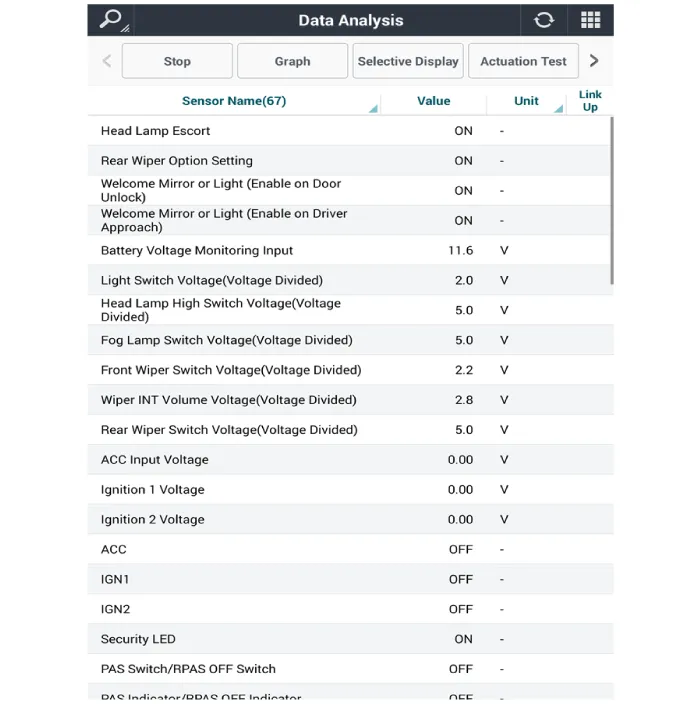This screenshot has width=700, height=704.
Task: Click the refresh icon in title bar
Action: 544,20
